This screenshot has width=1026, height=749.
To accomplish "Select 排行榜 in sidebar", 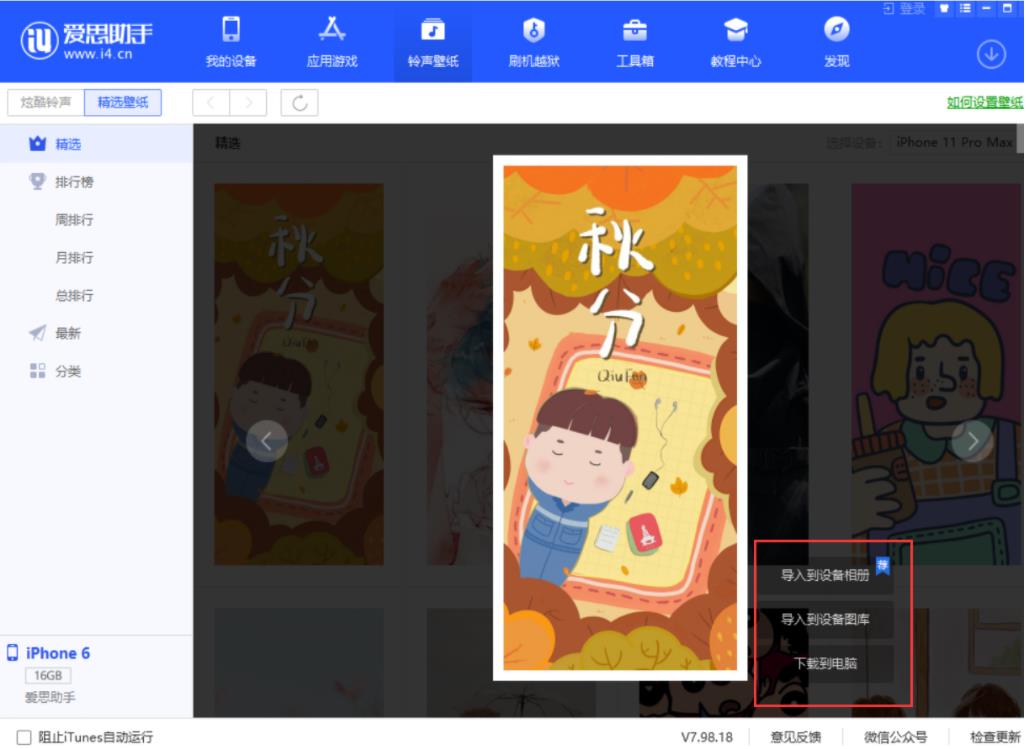I will click(74, 182).
